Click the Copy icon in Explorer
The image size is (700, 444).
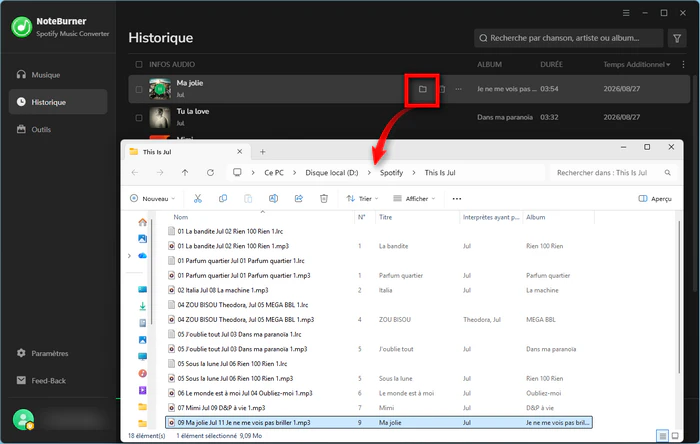(x=223, y=199)
